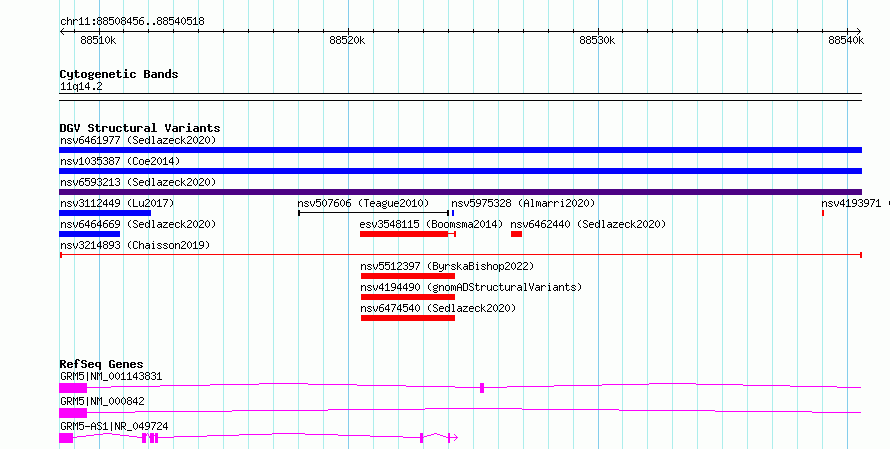The width and height of the screenshot is (890, 449).
Task: Click the nsv6593213 (Sedlazeck2020) label
Action: (x=138, y=182)
